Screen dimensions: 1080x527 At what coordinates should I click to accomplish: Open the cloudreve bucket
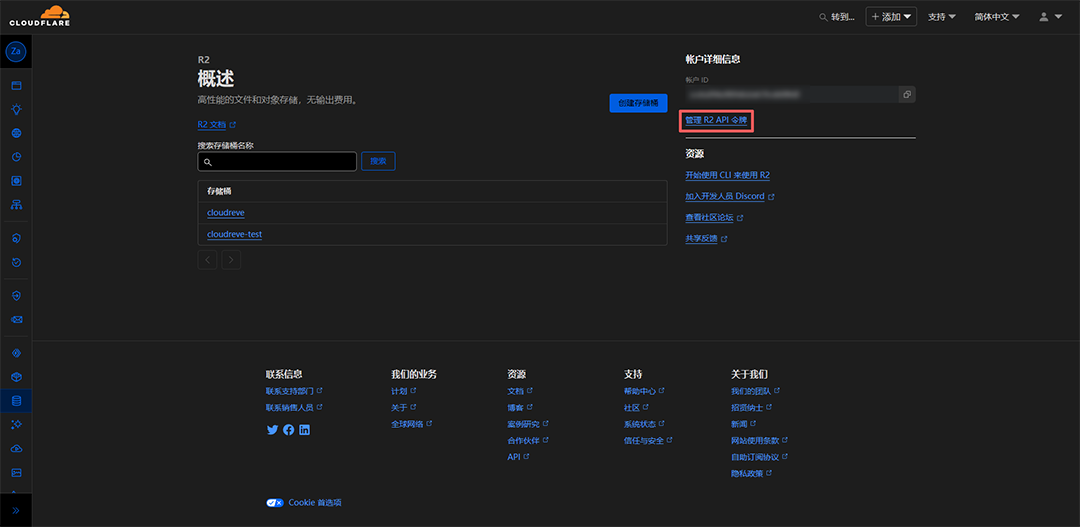(x=226, y=213)
